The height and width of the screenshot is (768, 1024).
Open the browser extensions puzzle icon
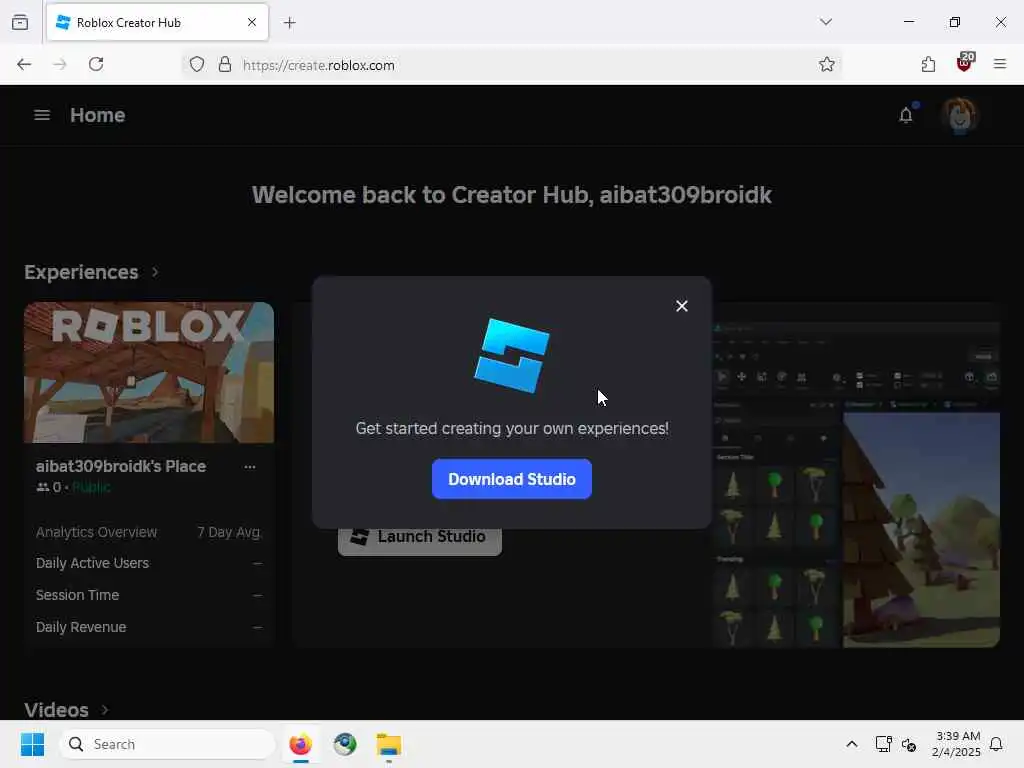point(928,64)
